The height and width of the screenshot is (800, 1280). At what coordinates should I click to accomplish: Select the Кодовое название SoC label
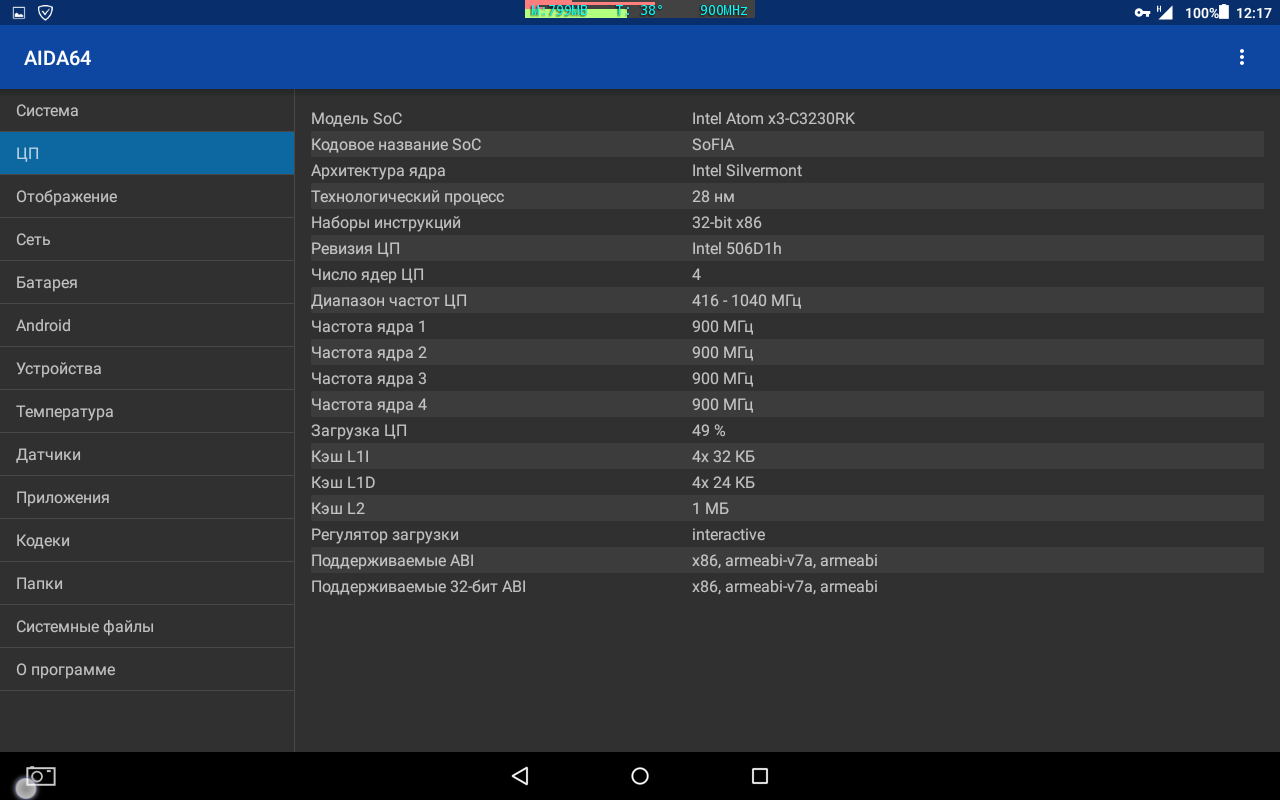pyautogui.click(x=396, y=145)
